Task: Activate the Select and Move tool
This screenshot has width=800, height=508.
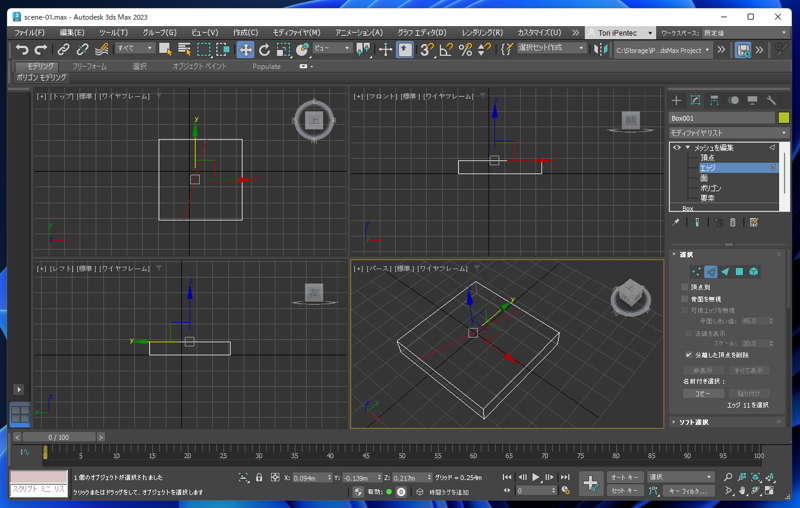Action: click(245, 49)
